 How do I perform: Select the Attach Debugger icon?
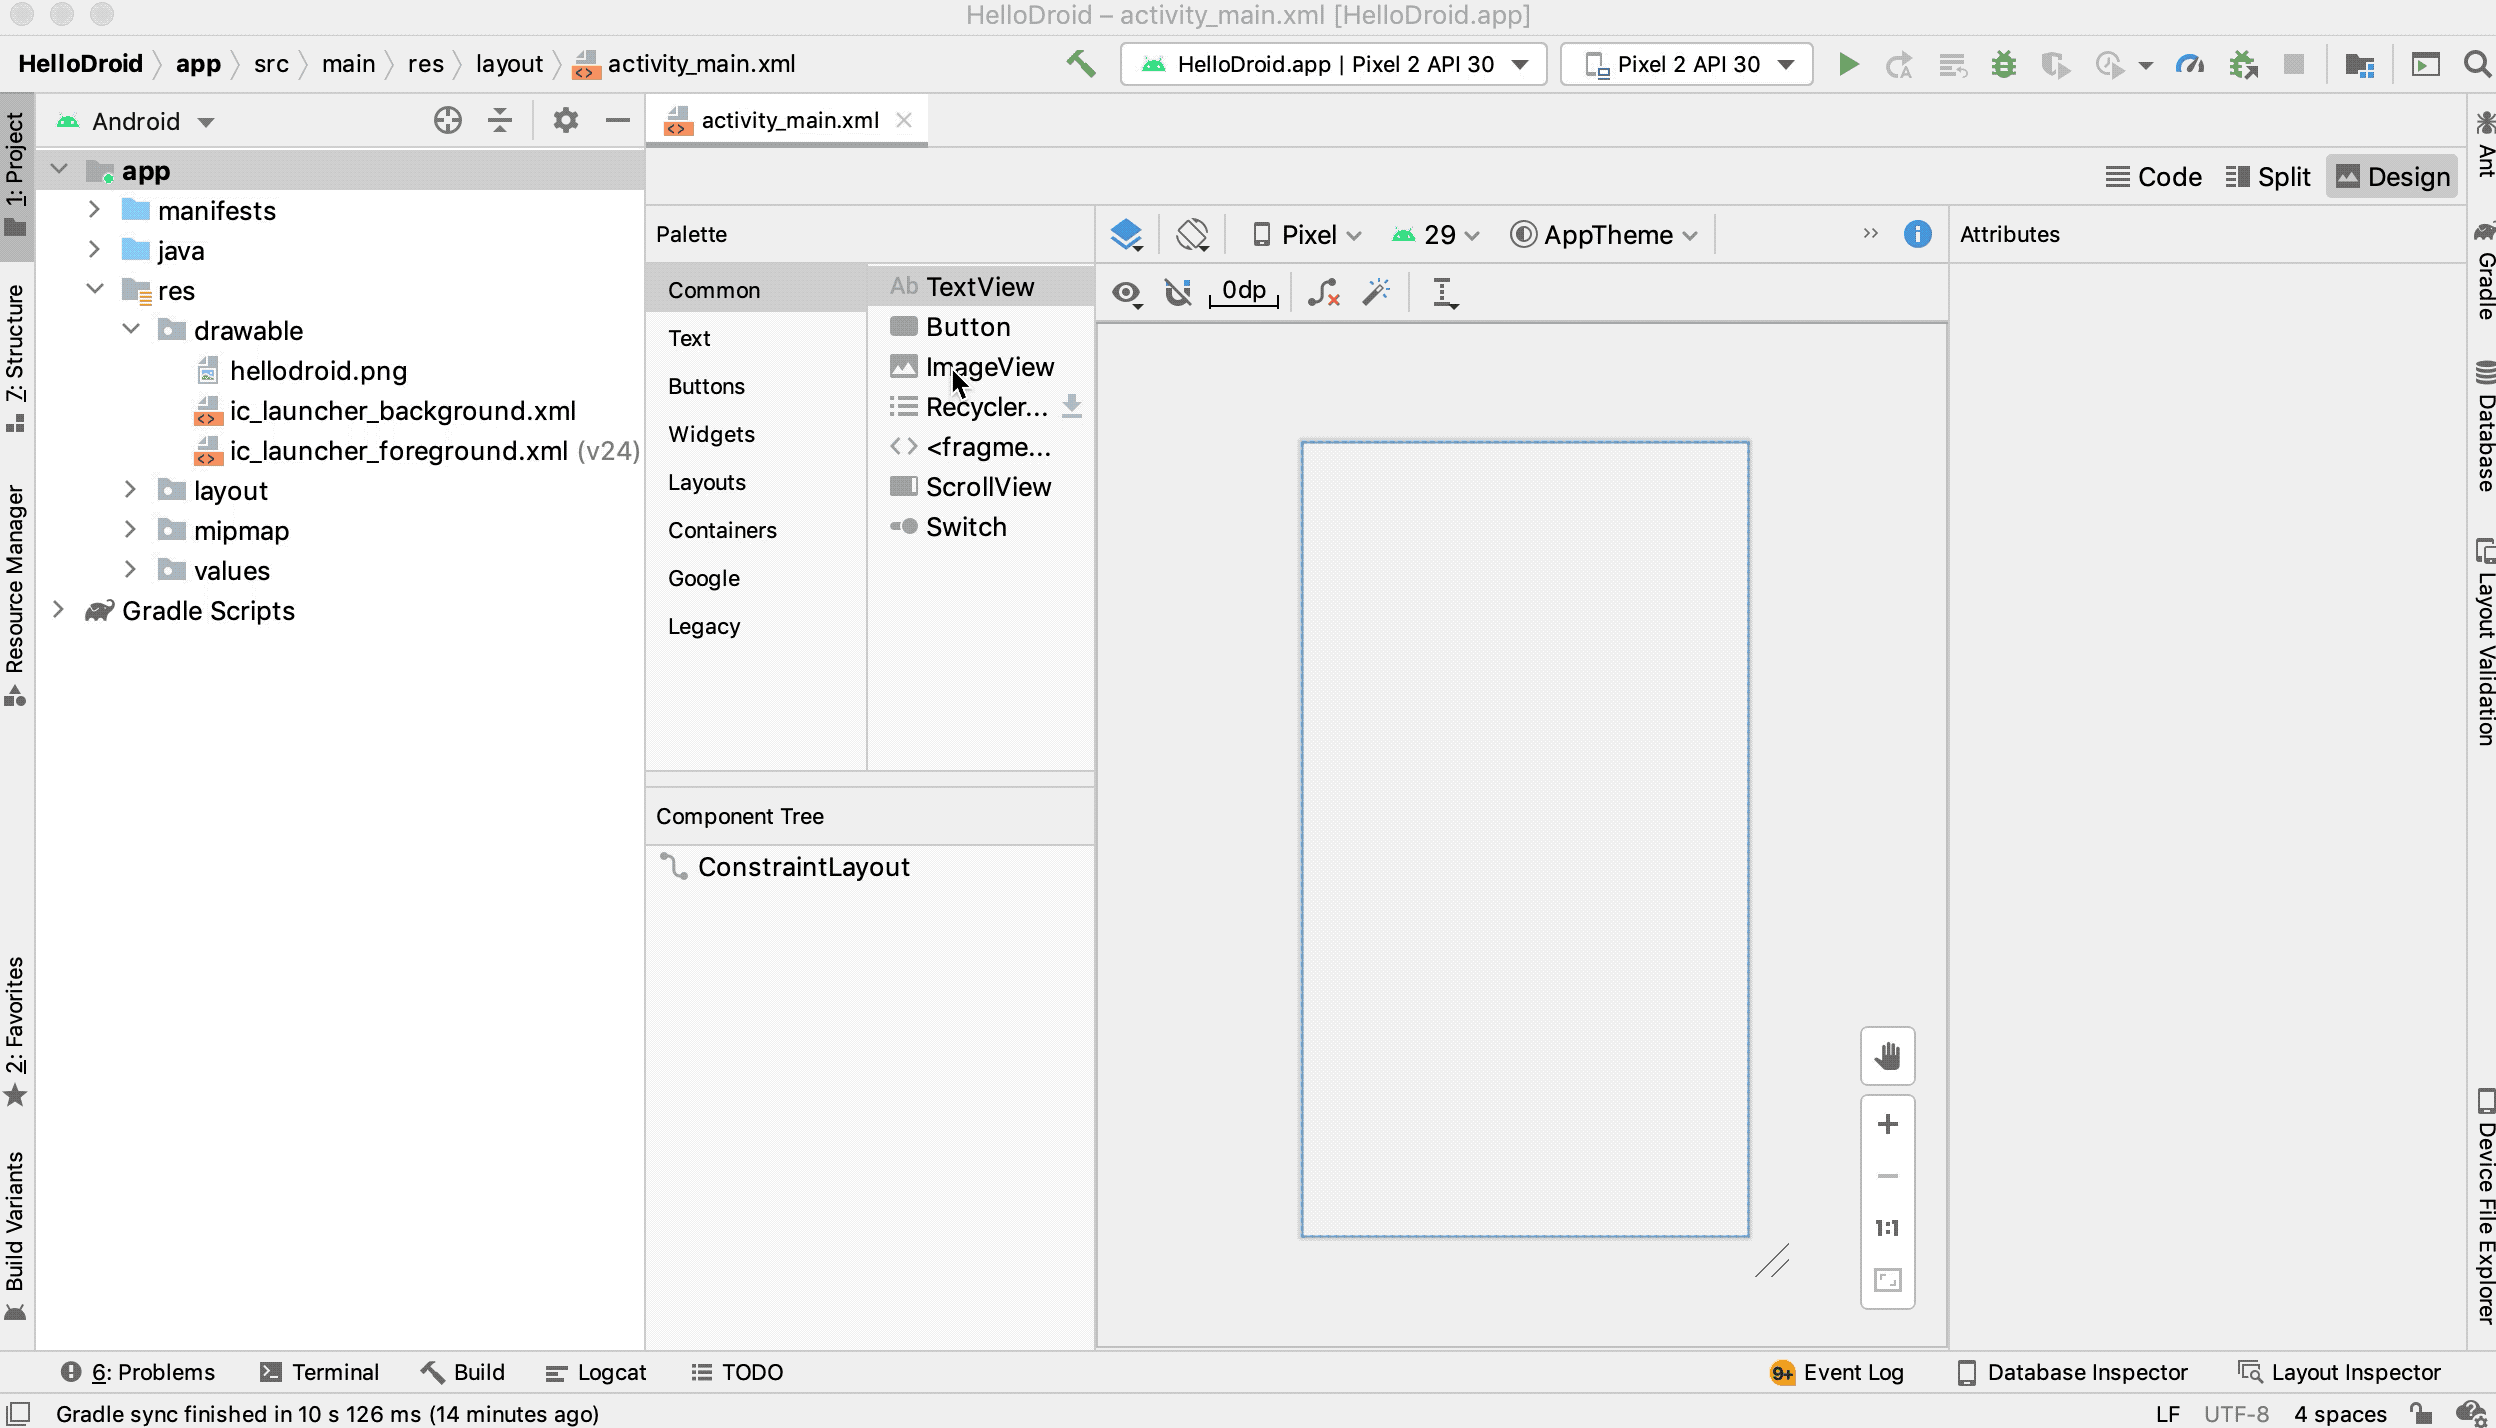coord(2242,63)
